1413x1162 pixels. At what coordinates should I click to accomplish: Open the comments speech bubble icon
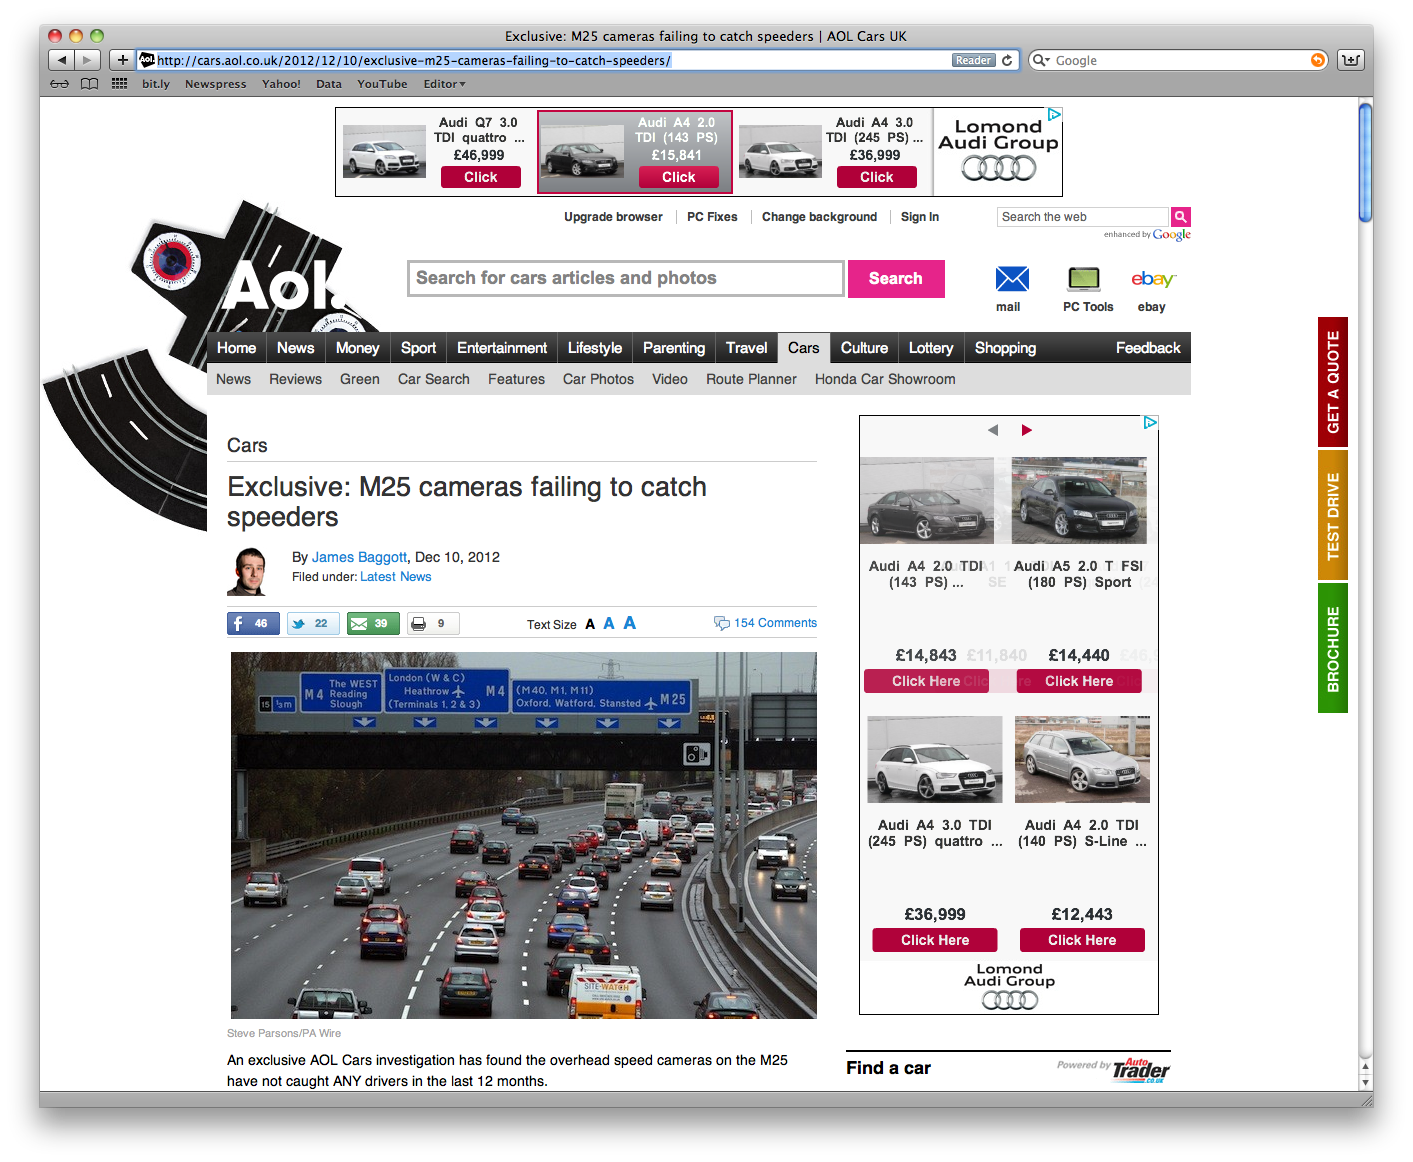722,623
